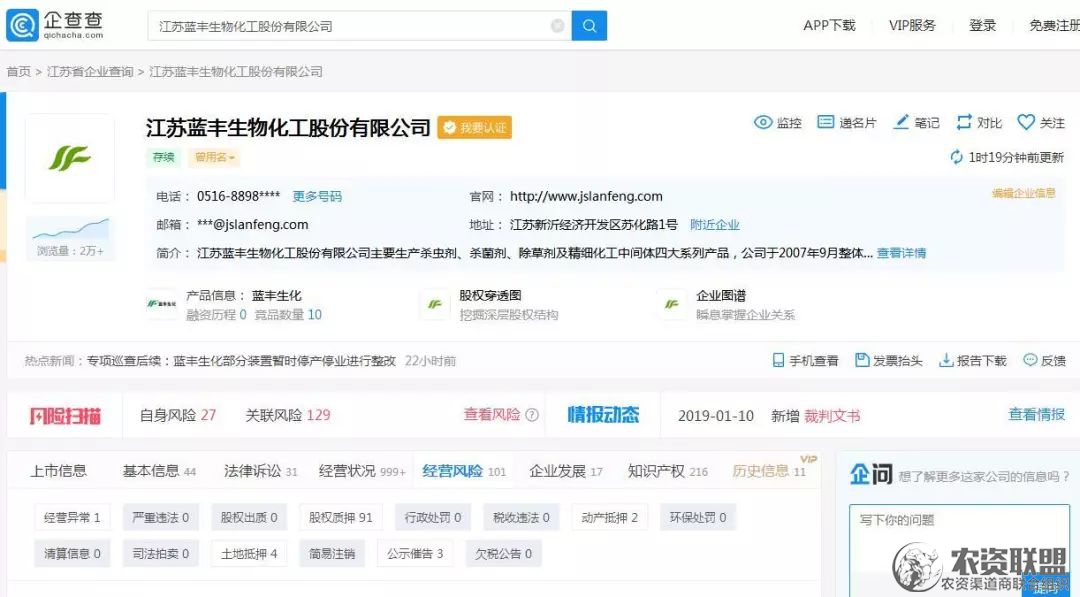Click 严重违法 0 filter

point(160,517)
